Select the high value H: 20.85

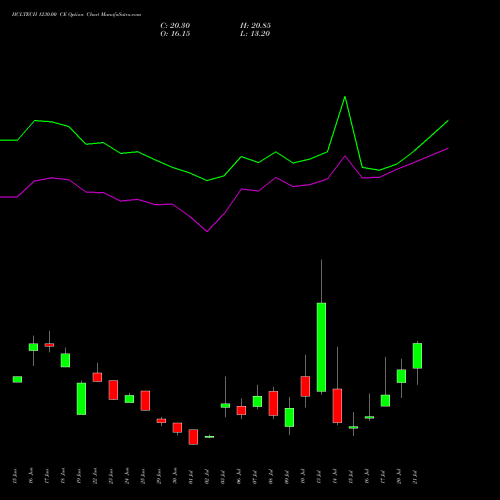pos(255,26)
